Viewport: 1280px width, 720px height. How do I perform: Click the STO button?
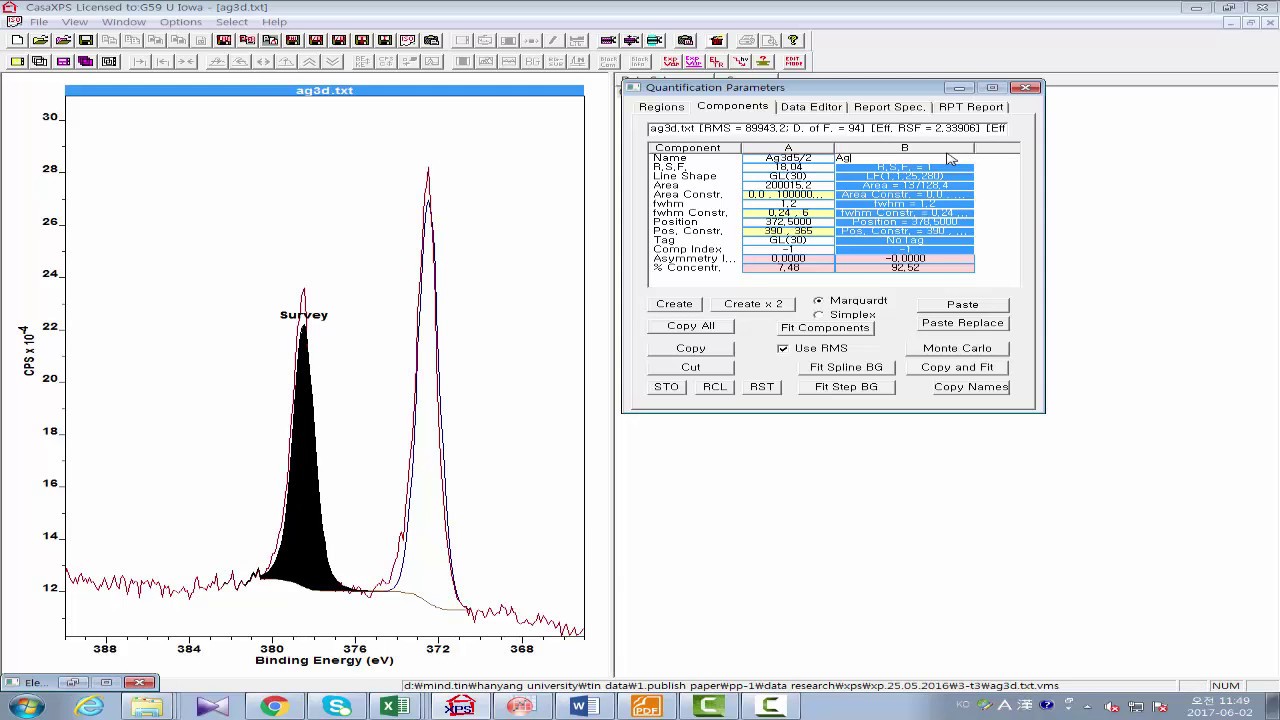tap(666, 387)
